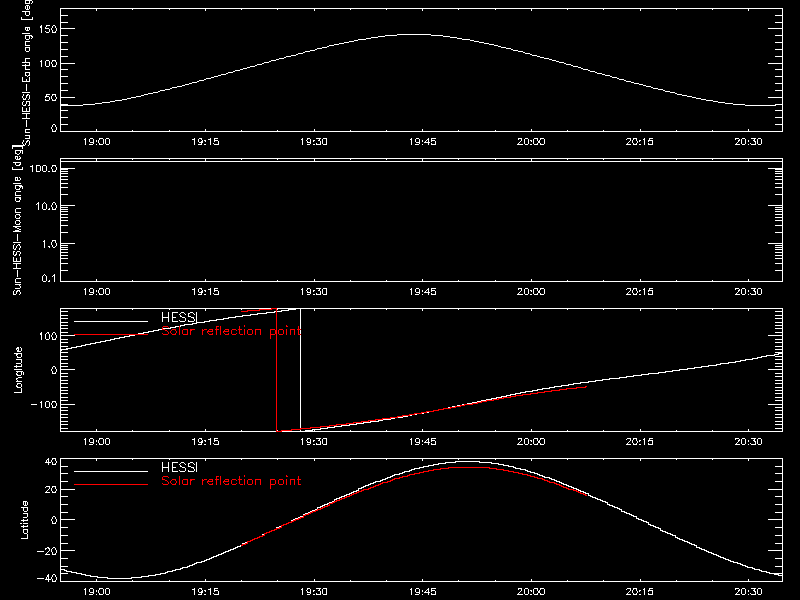Click 20:15 time label under Longitude plot
The image size is (800, 600).
tap(640, 442)
